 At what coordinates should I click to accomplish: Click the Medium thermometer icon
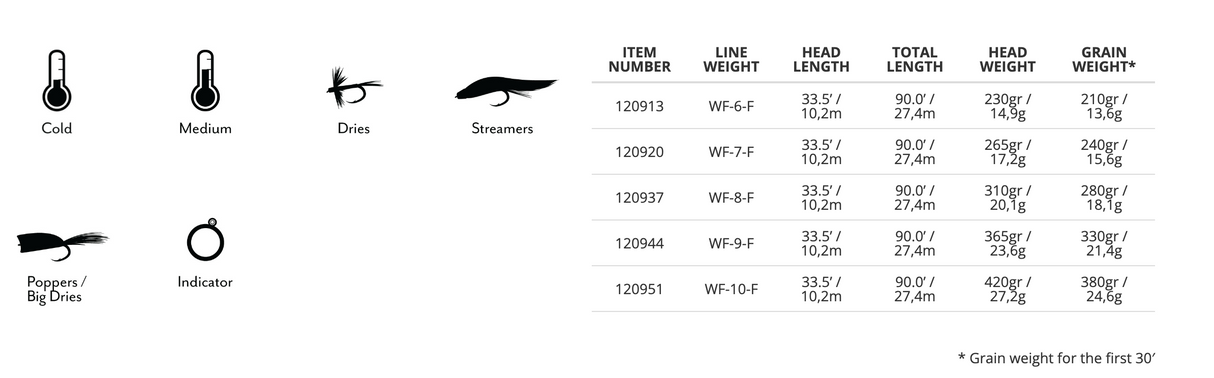click(x=205, y=80)
